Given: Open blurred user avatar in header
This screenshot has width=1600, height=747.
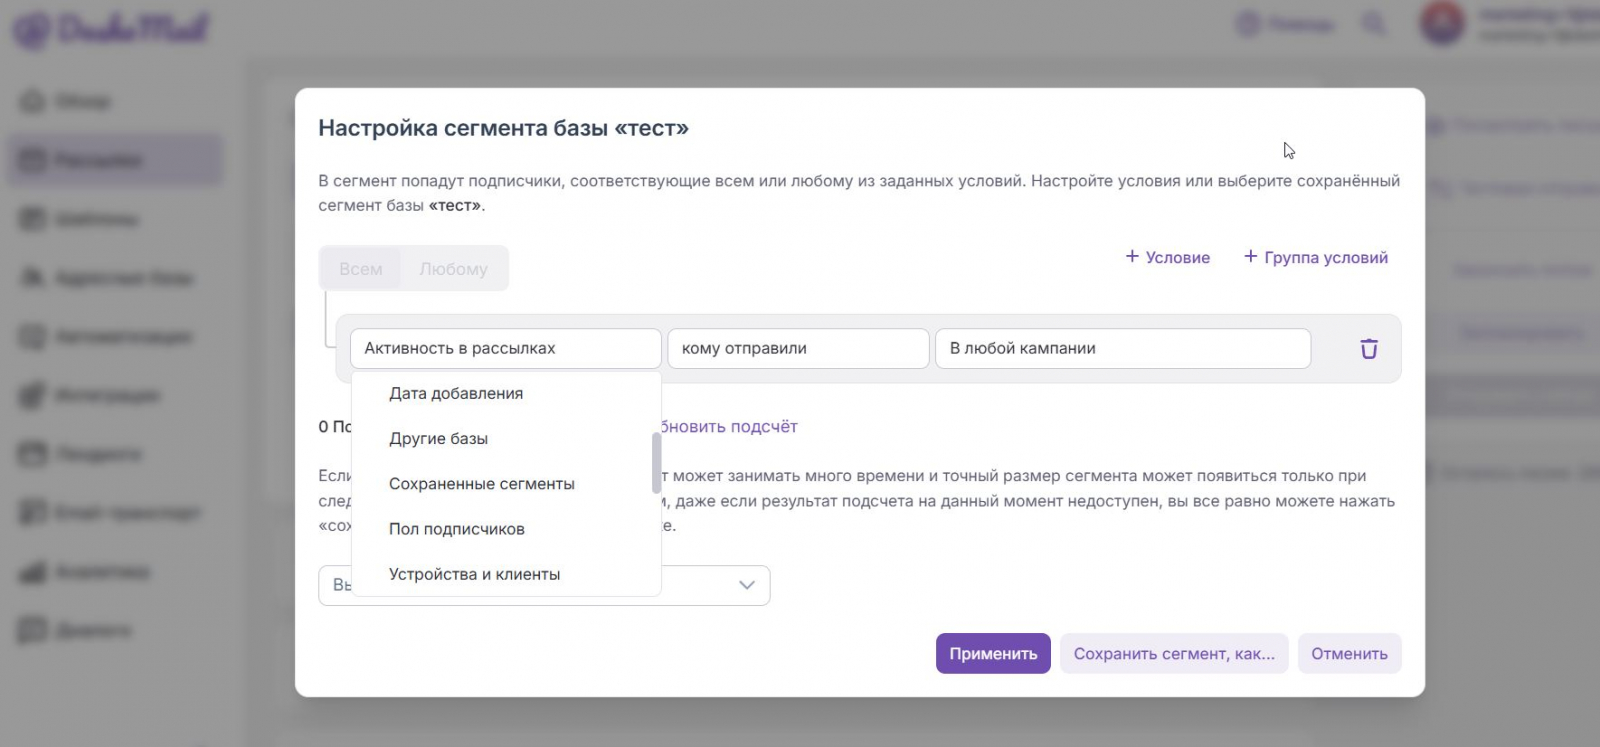Looking at the screenshot, I should 1442,23.
